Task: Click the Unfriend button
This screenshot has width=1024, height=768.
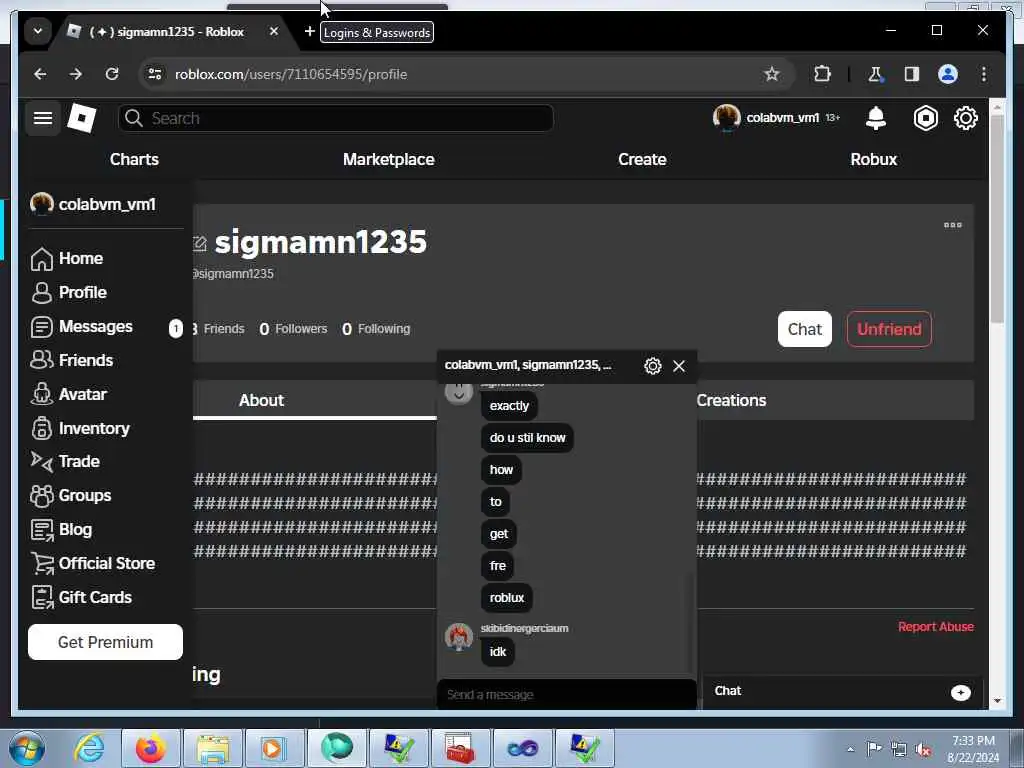Action: tap(889, 329)
